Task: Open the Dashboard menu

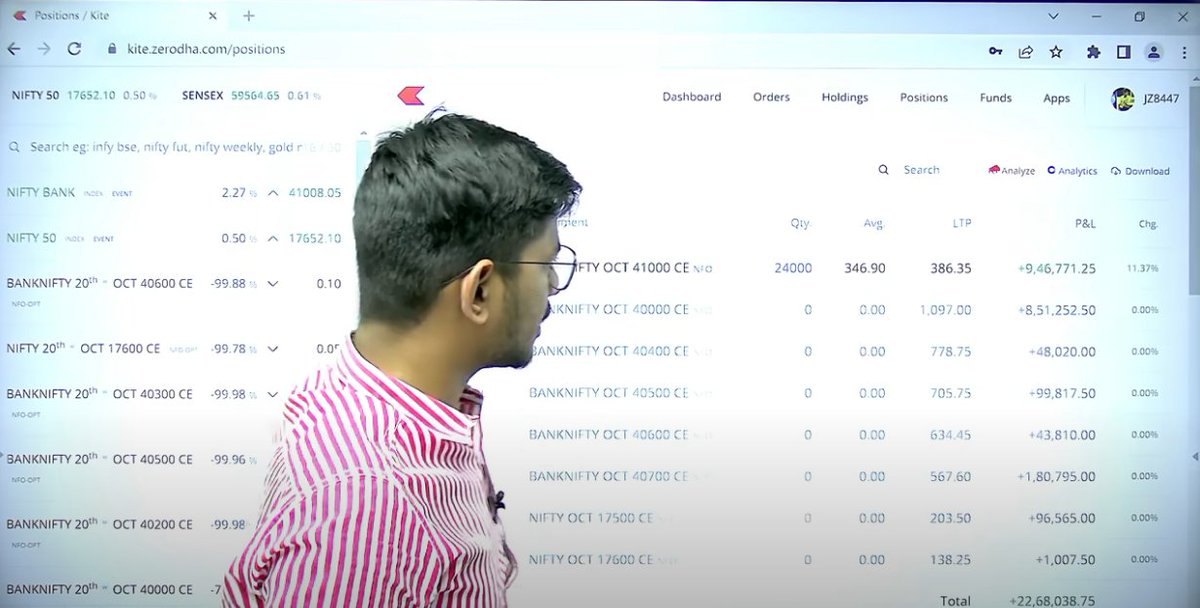Action: [x=692, y=97]
